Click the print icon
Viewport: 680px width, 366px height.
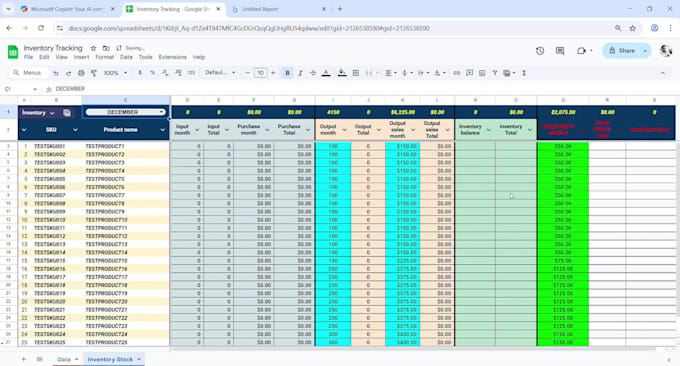(81, 73)
